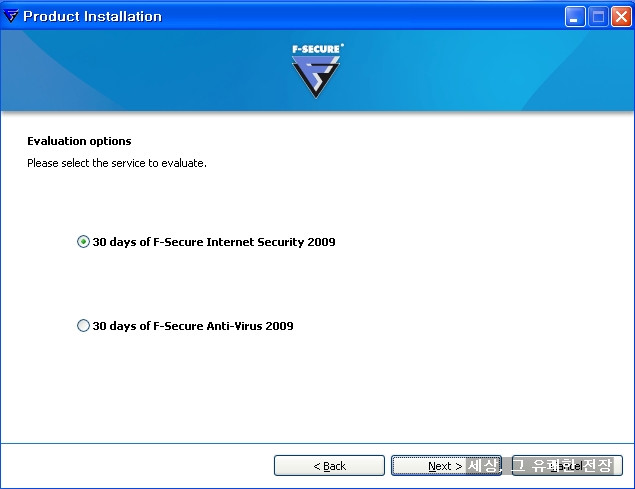Click "Please select the service to evaluate." text
The width and height of the screenshot is (635, 489).
pyautogui.click(x=117, y=163)
